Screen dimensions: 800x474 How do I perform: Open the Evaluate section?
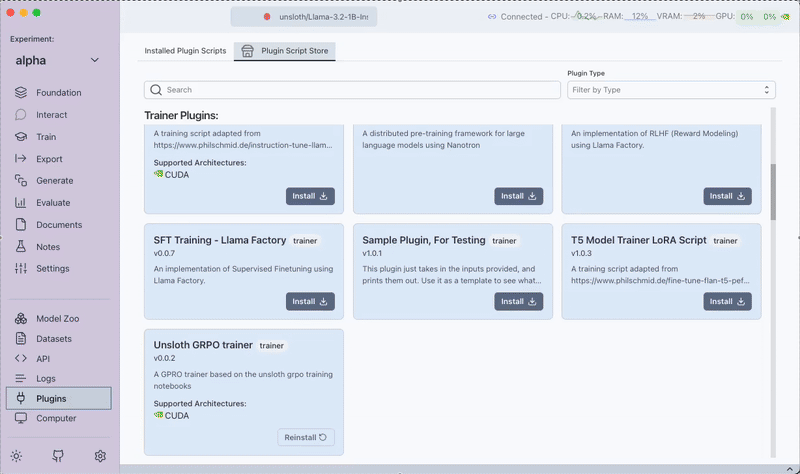53,203
